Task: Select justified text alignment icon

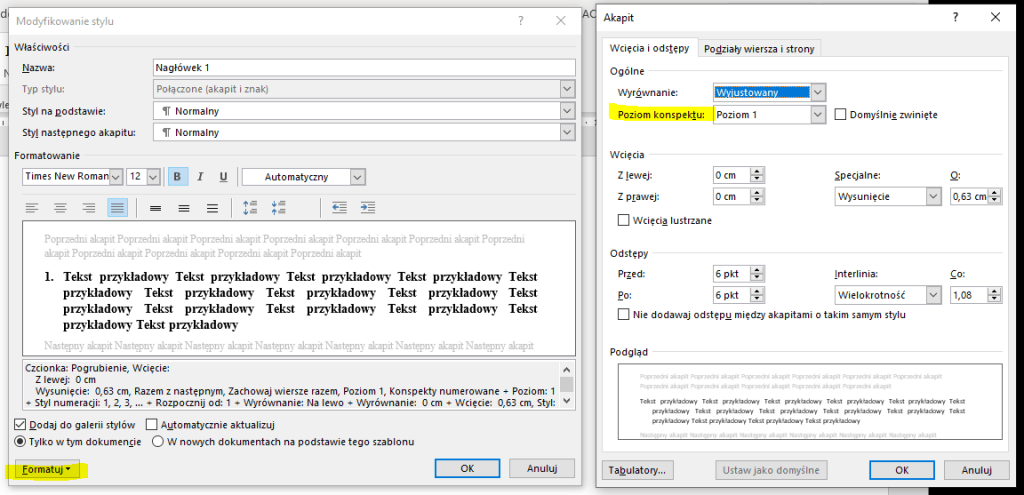Action: [x=117, y=208]
